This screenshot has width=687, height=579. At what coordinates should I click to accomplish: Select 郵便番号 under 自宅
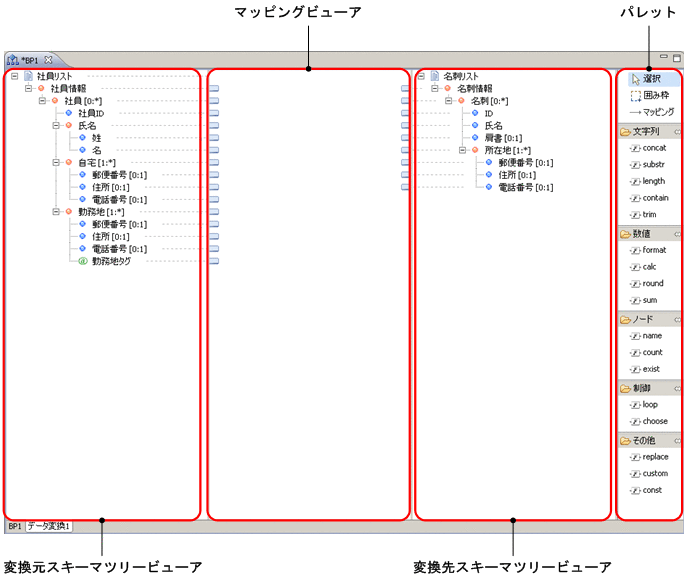[x=120, y=175]
